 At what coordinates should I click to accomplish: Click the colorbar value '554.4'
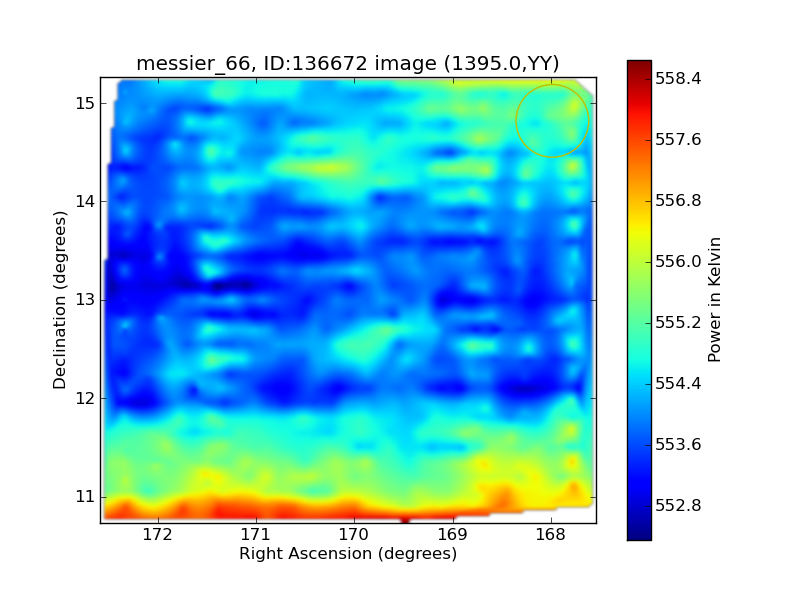[678, 383]
